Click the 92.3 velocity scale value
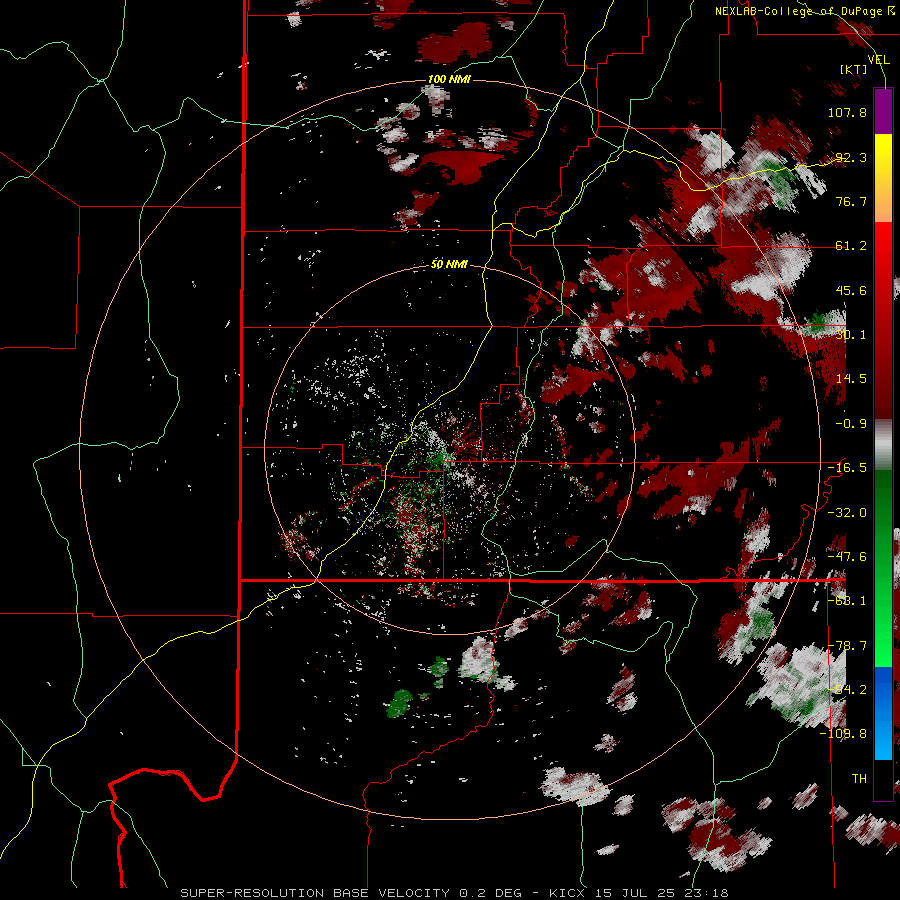The width and height of the screenshot is (900, 900). click(x=851, y=157)
